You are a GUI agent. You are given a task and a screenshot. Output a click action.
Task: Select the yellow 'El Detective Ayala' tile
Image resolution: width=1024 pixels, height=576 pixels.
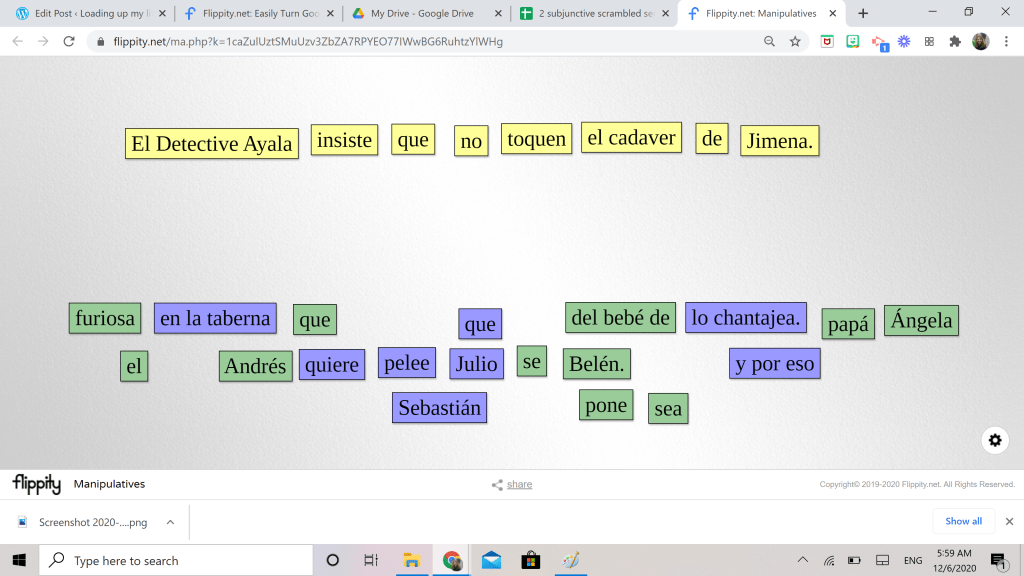pyautogui.click(x=212, y=144)
